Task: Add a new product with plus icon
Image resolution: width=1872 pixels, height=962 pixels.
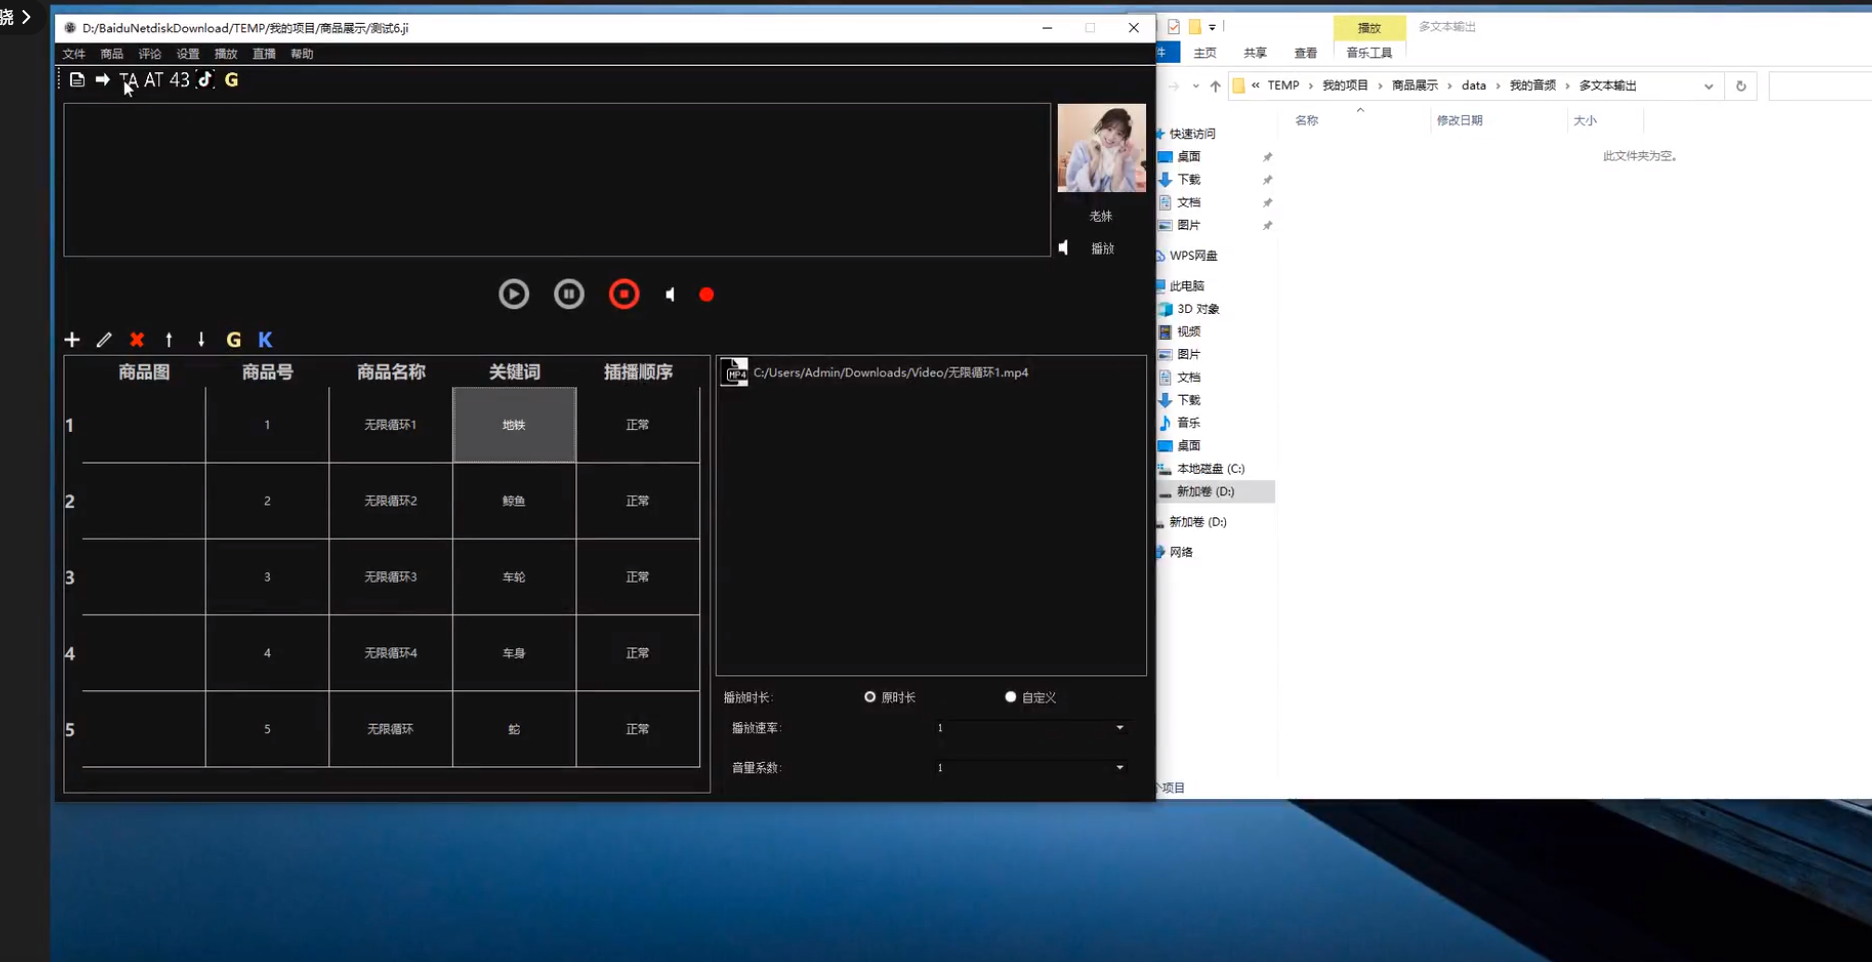Action: pos(72,340)
